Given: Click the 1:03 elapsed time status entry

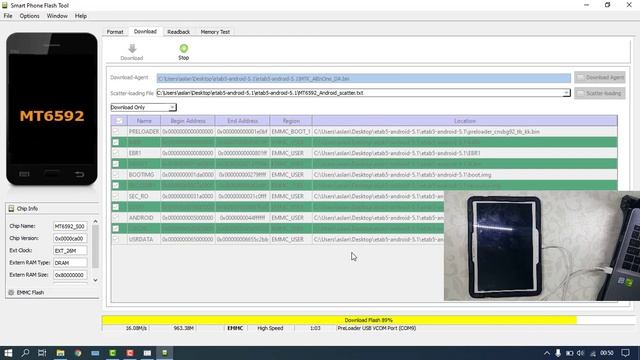Looking at the screenshot, I should 315,328.
